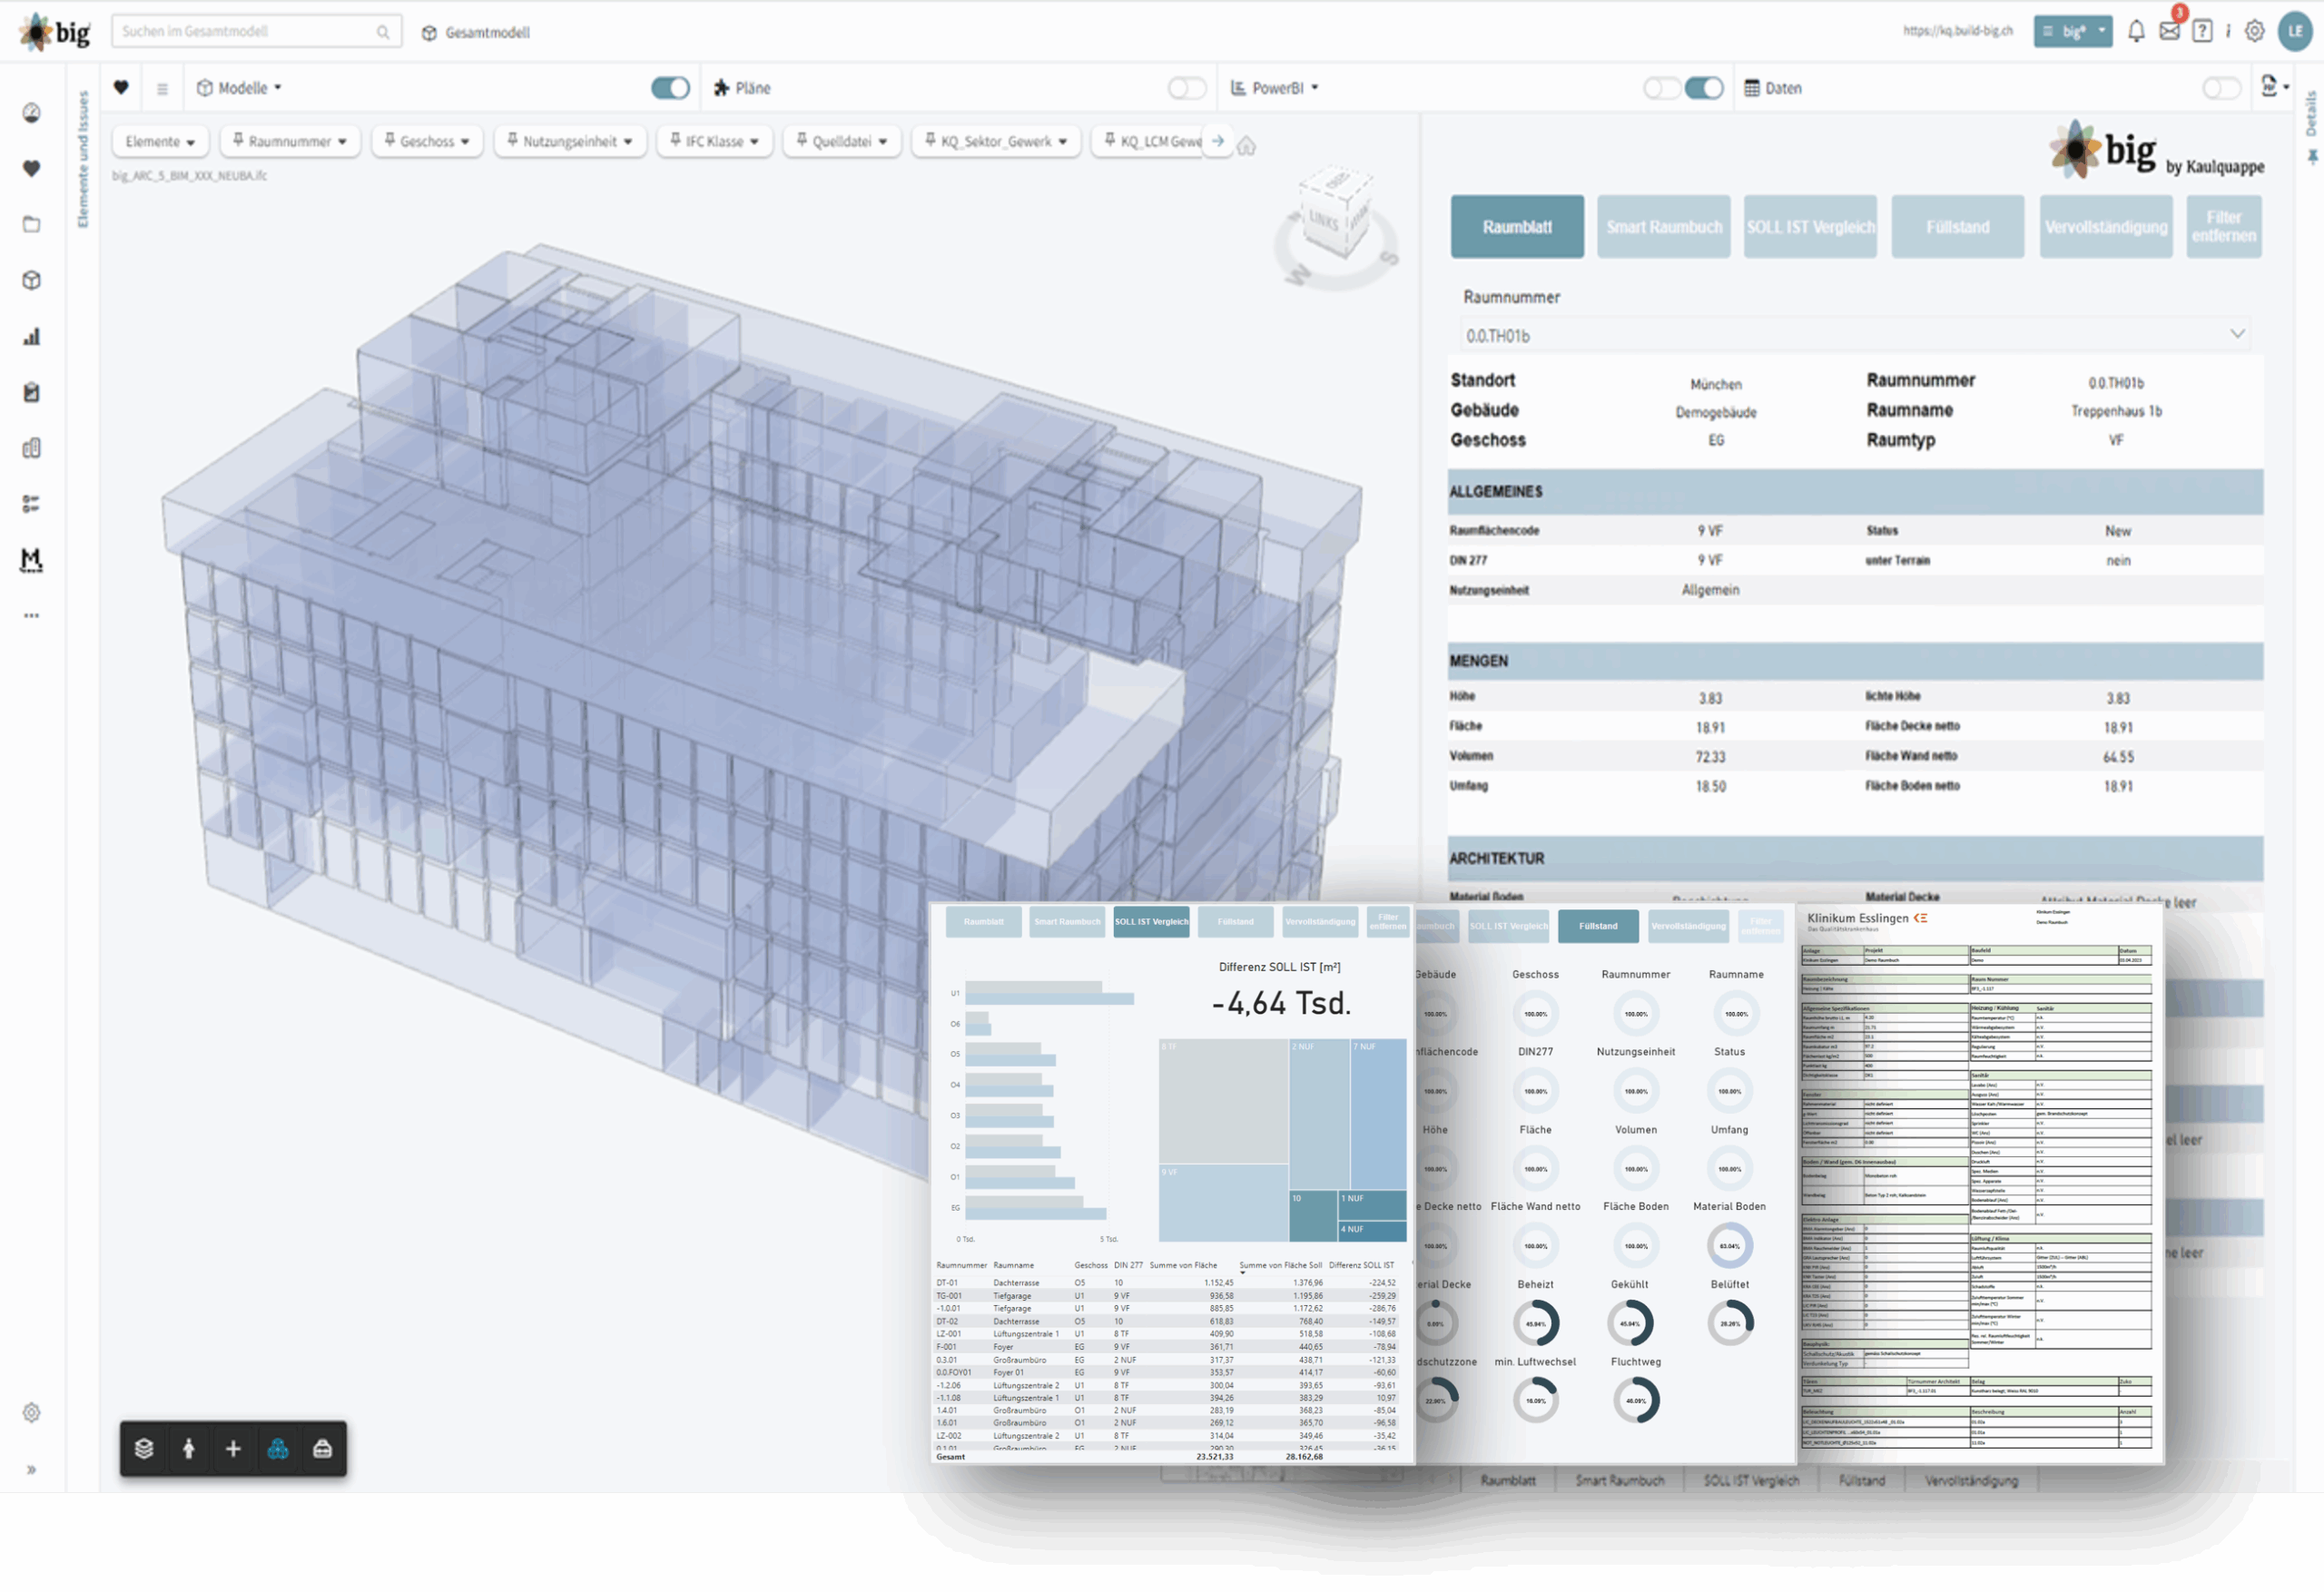Open the Geschoss filter dropdown

427,141
